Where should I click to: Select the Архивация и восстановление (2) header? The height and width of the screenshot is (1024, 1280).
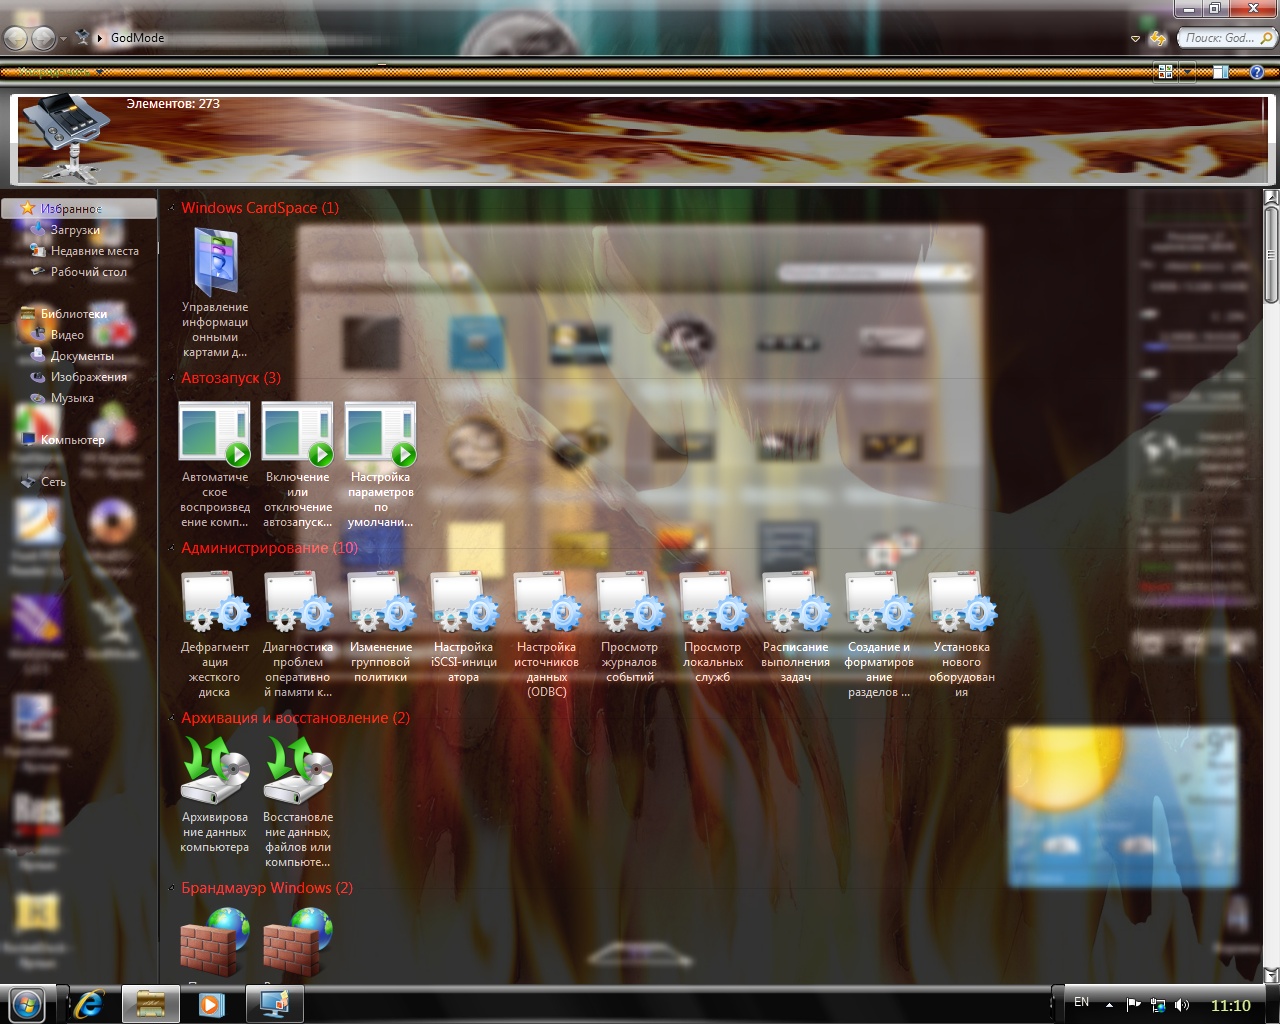295,718
